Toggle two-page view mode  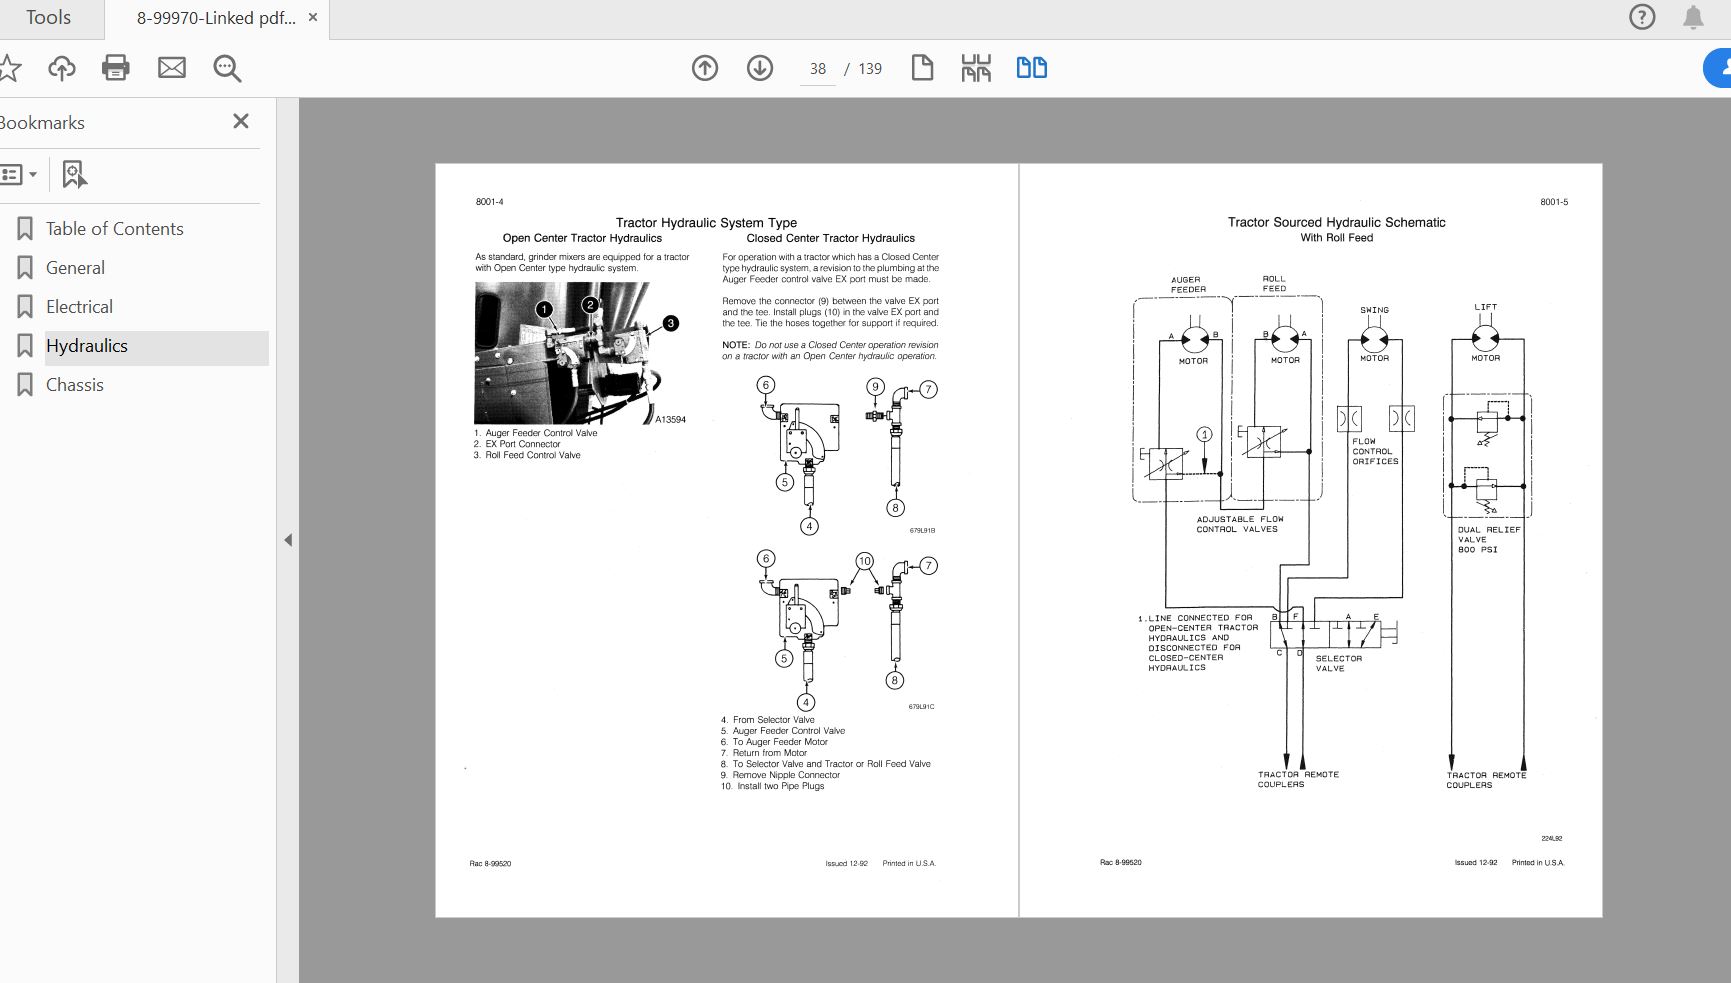pos(1031,68)
